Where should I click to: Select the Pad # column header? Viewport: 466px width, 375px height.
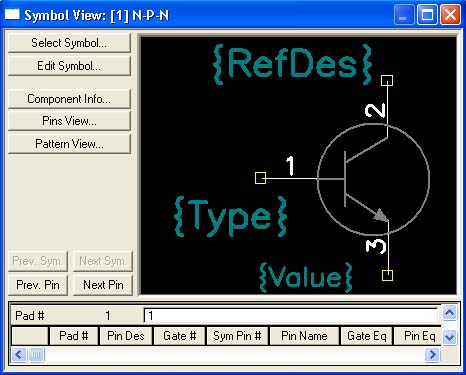[x=74, y=336]
